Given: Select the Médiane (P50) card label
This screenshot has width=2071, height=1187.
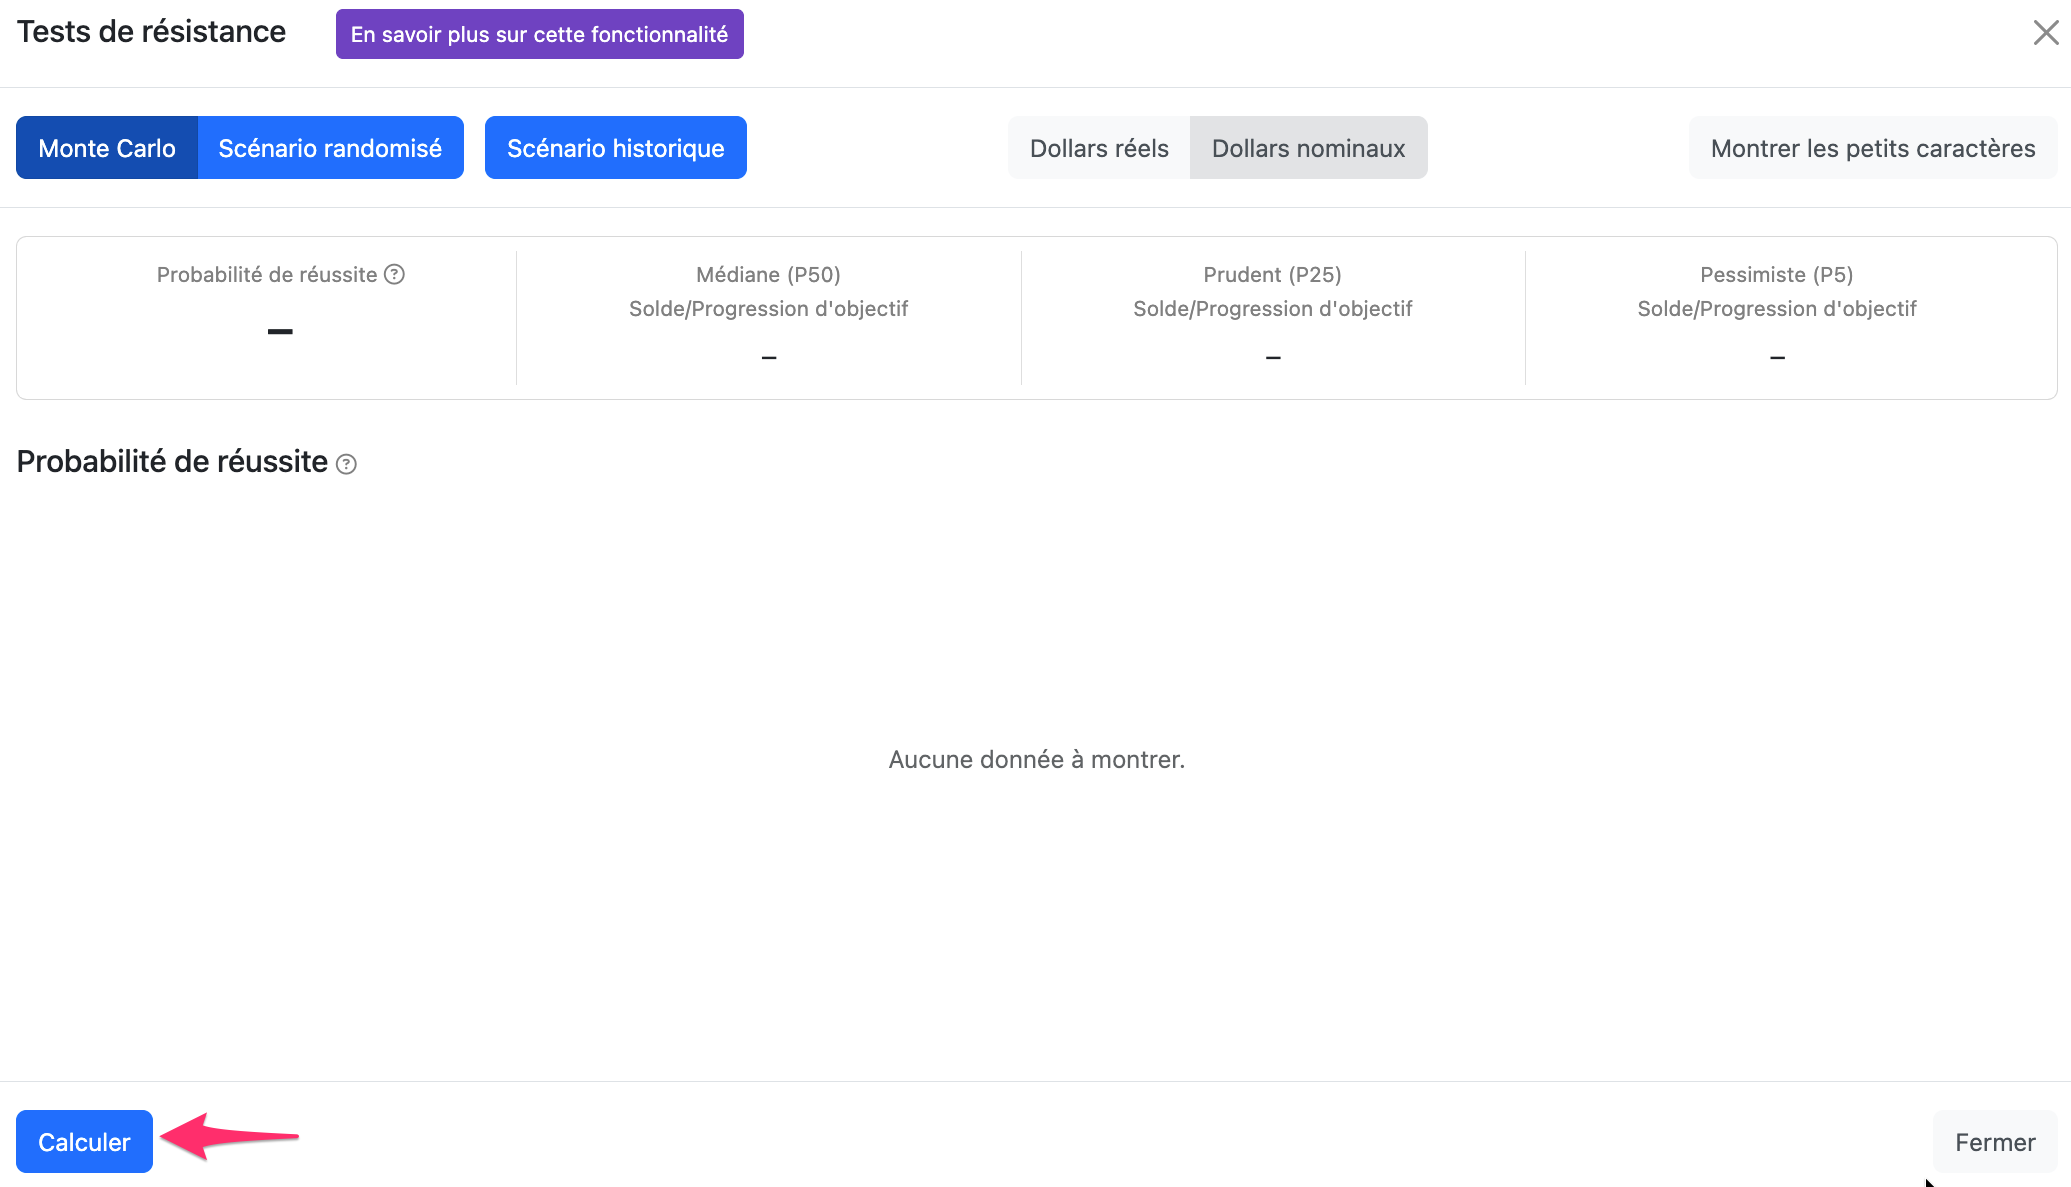Looking at the screenshot, I should [768, 275].
